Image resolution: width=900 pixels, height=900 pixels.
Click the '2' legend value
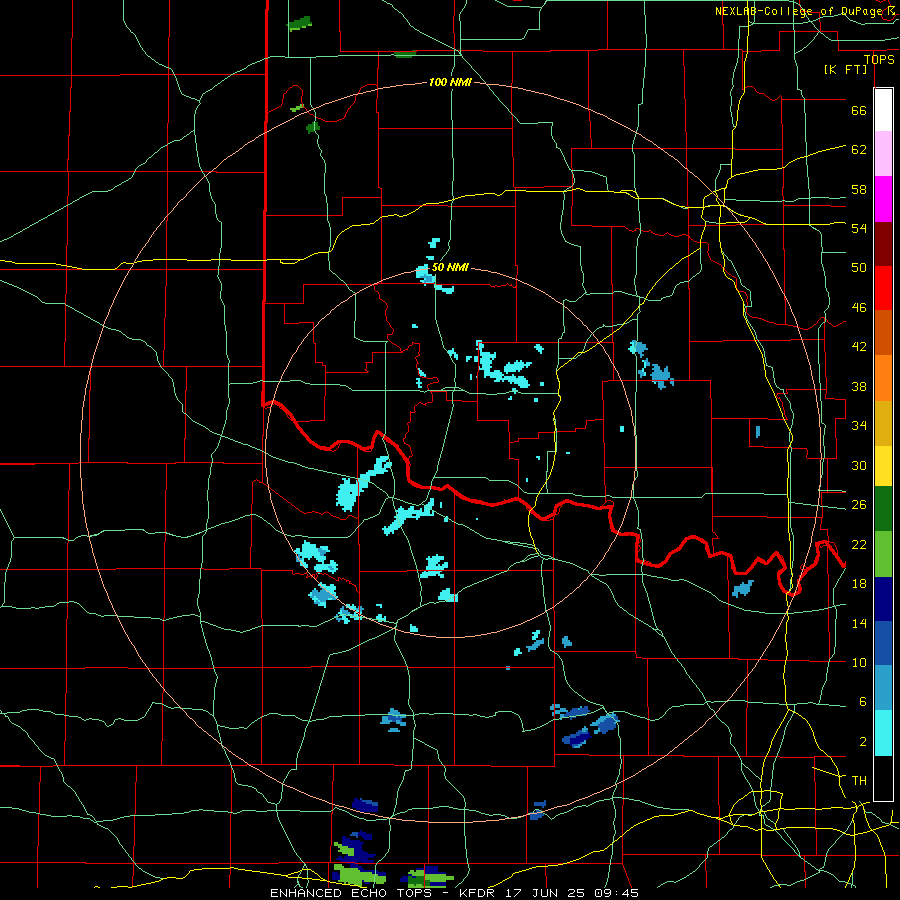[x=862, y=742]
